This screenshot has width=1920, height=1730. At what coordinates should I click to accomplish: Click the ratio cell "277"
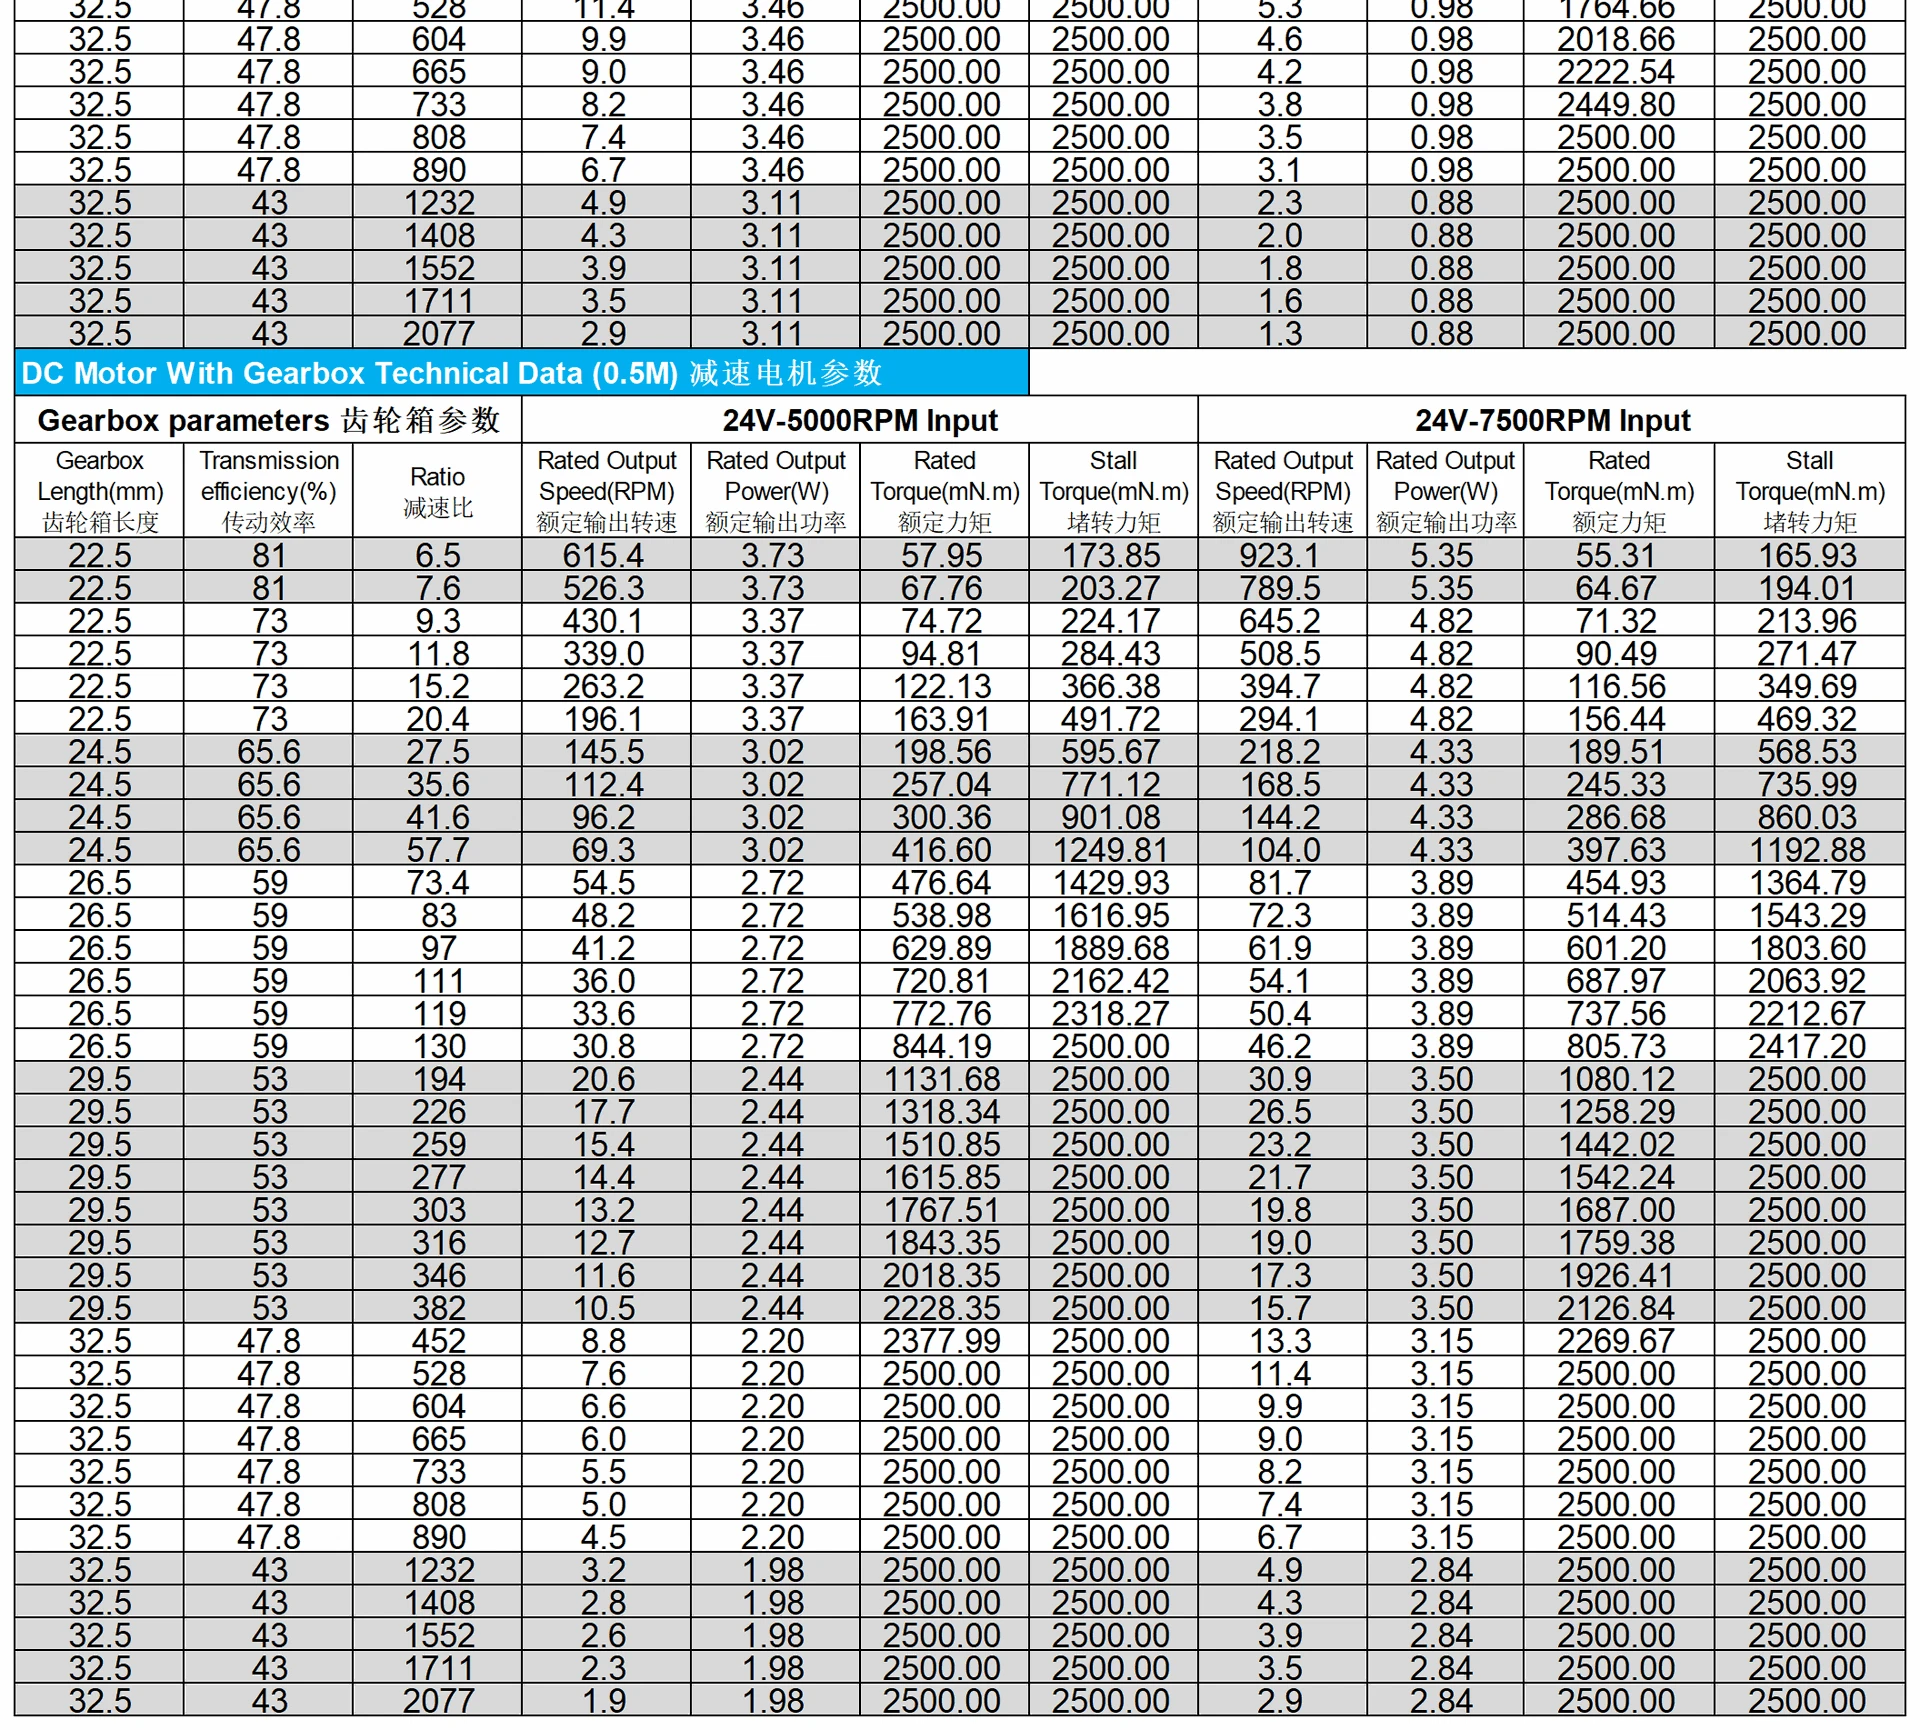pos(439,1178)
